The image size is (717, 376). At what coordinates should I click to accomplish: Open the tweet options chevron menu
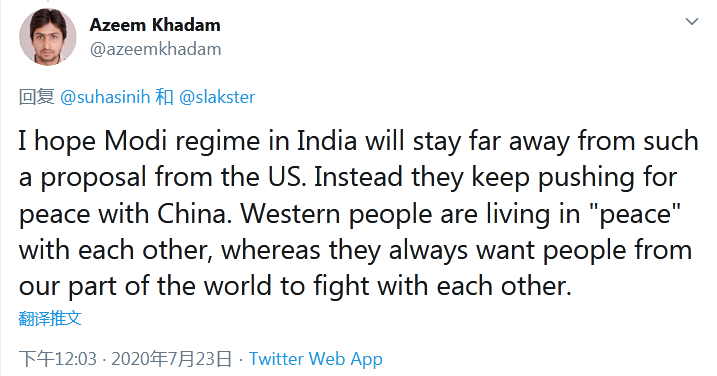click(x=691, y=21)
